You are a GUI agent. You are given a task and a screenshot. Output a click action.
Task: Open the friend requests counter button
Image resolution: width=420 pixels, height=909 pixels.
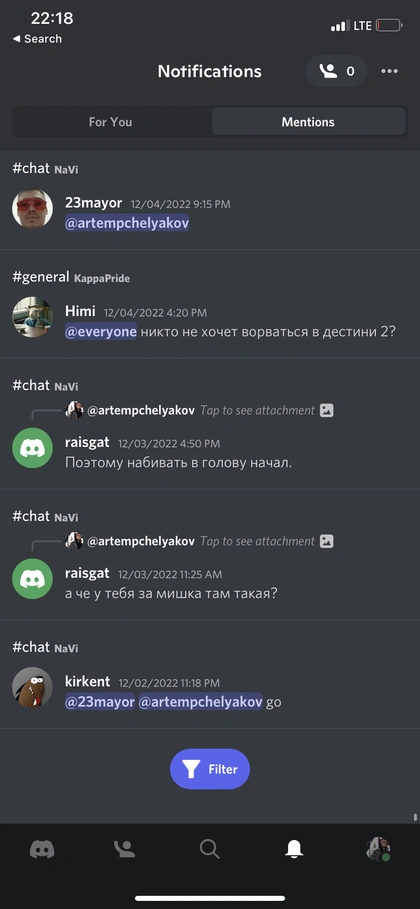click(x=336, y=71)
